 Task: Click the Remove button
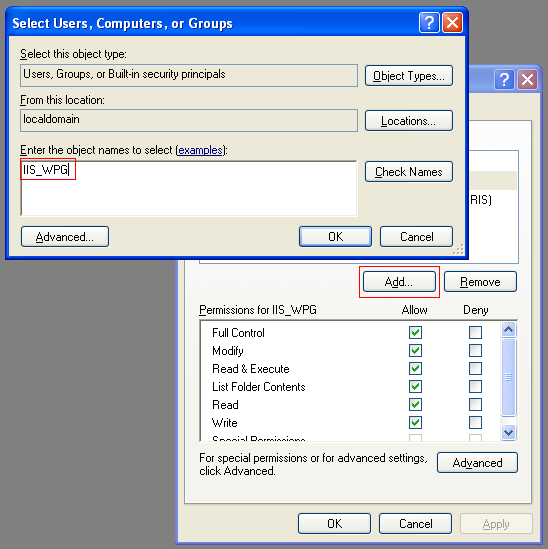coord(480,282)
